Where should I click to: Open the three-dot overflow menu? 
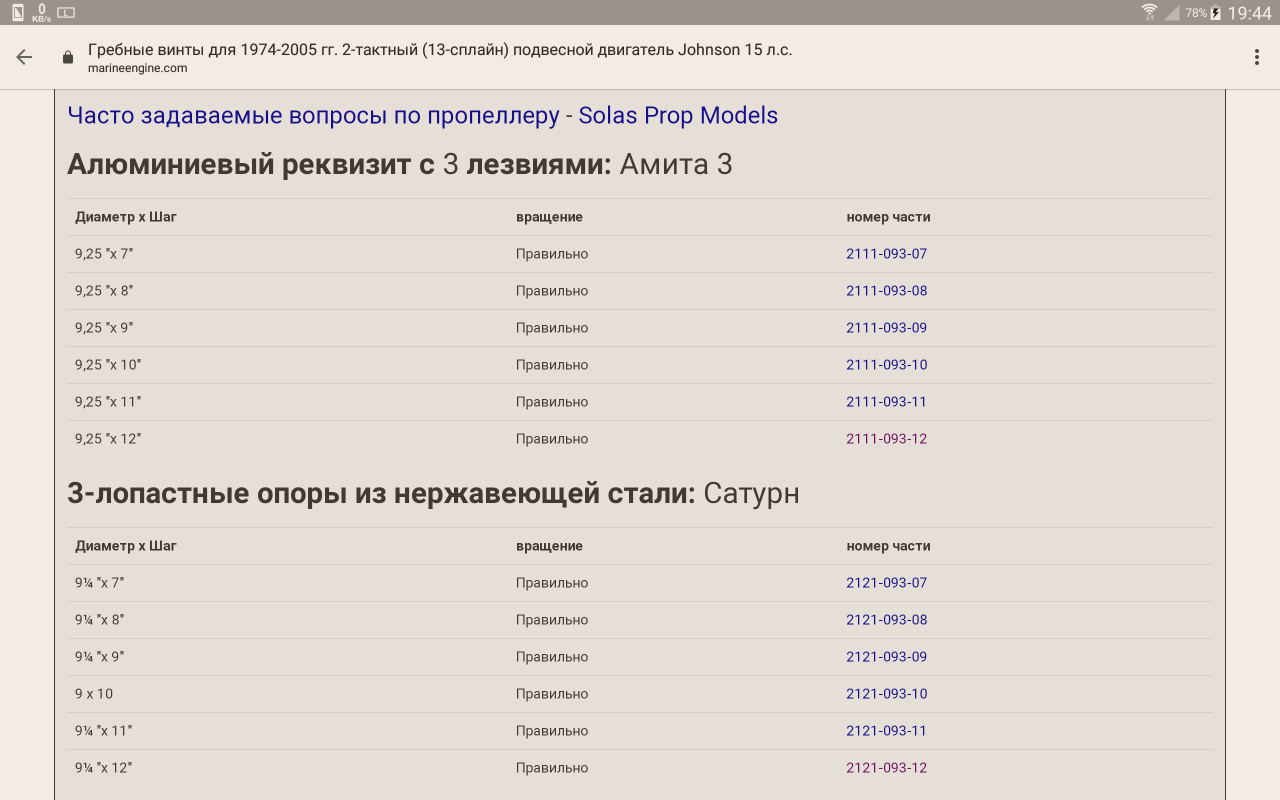[1256, 57]
